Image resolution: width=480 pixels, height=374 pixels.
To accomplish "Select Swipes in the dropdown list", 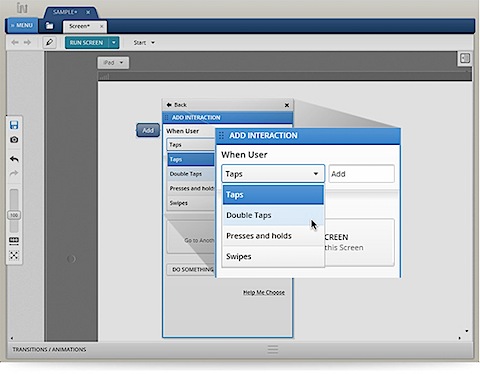I will (273, 257).
